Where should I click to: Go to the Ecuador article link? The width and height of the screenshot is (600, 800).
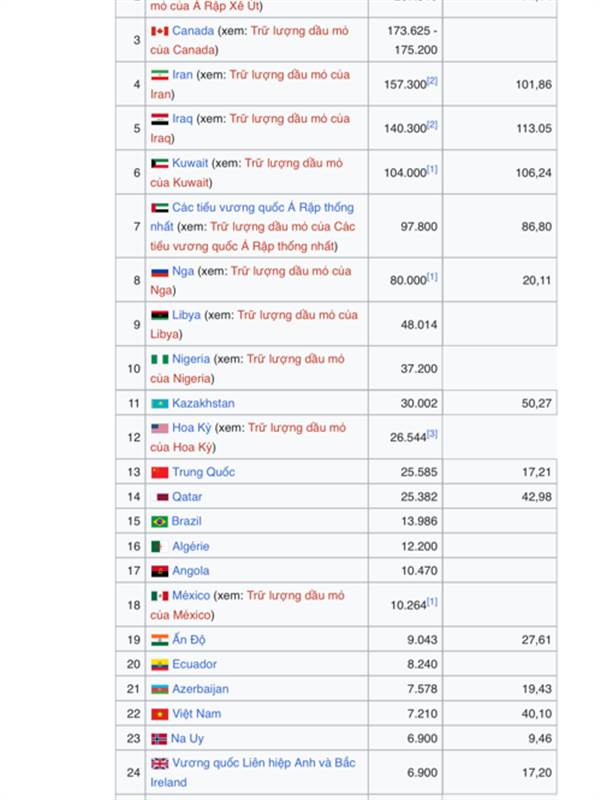click(x=194, y=664)
